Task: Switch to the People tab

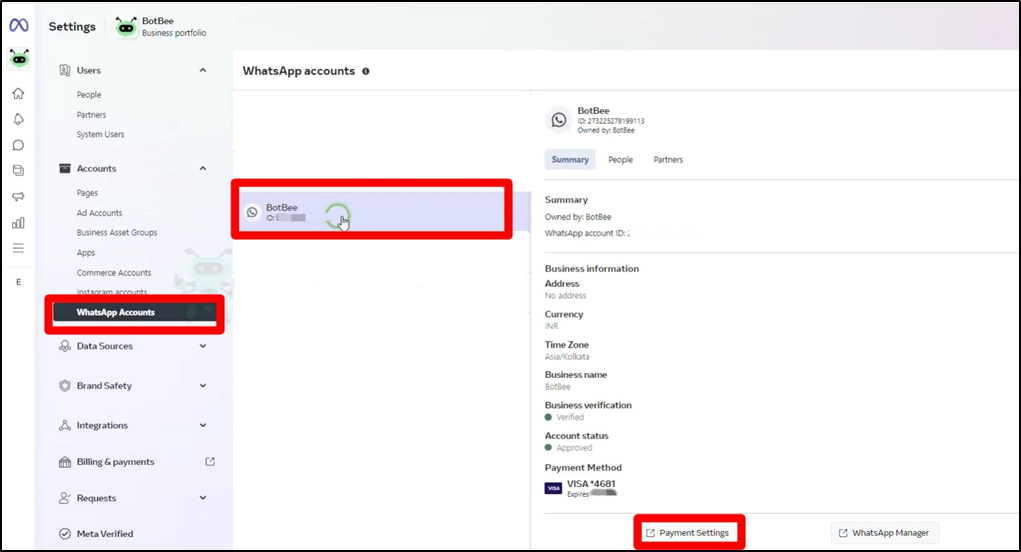Action: pos(620,160)
